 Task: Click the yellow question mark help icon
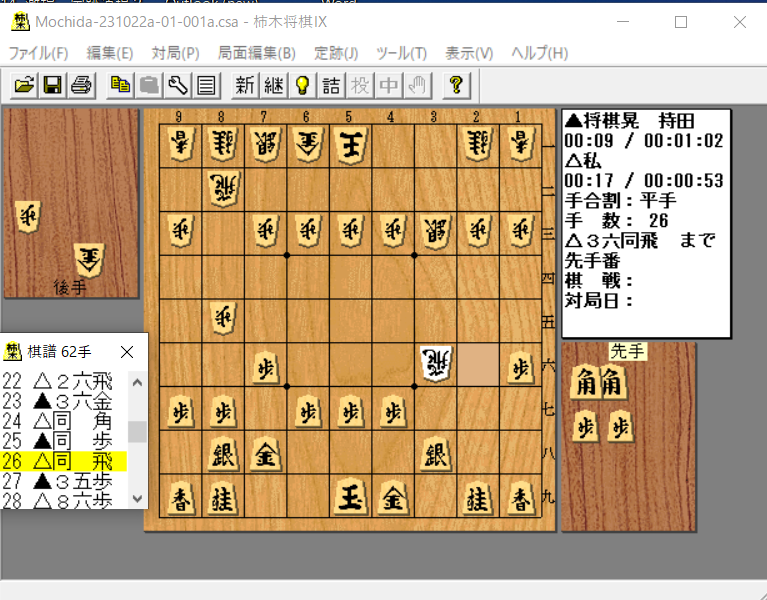456,86
